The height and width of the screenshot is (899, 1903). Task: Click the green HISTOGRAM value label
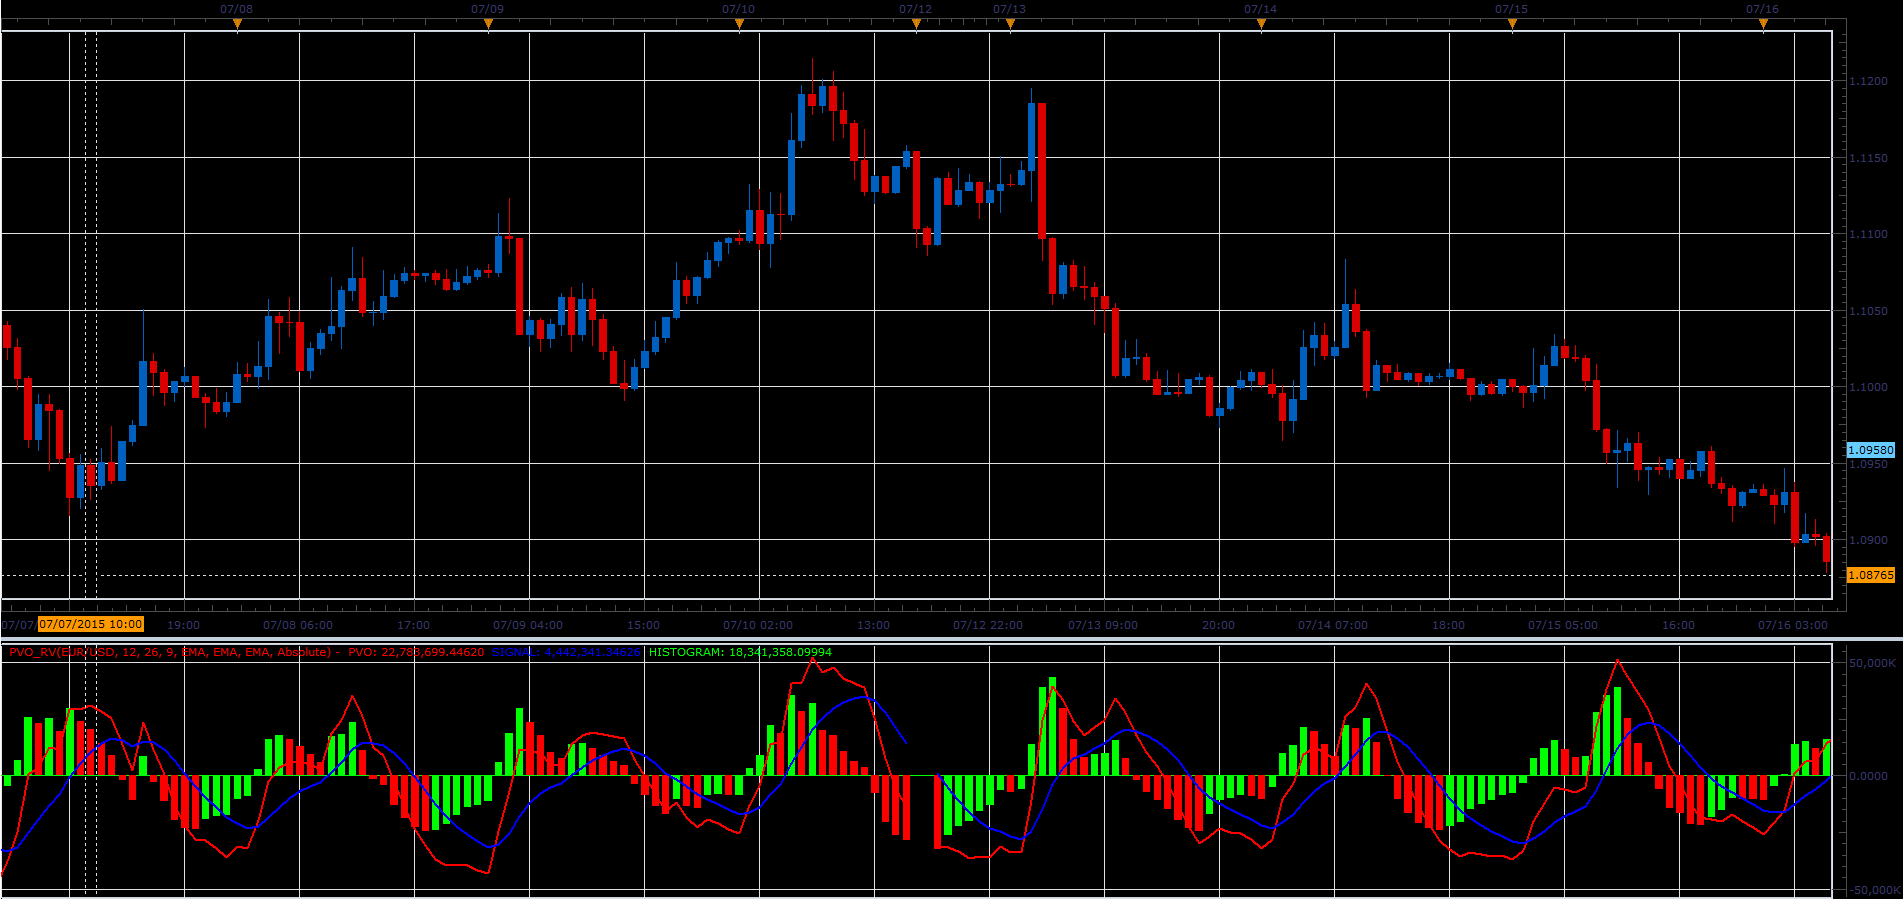(x=740, y=652)
